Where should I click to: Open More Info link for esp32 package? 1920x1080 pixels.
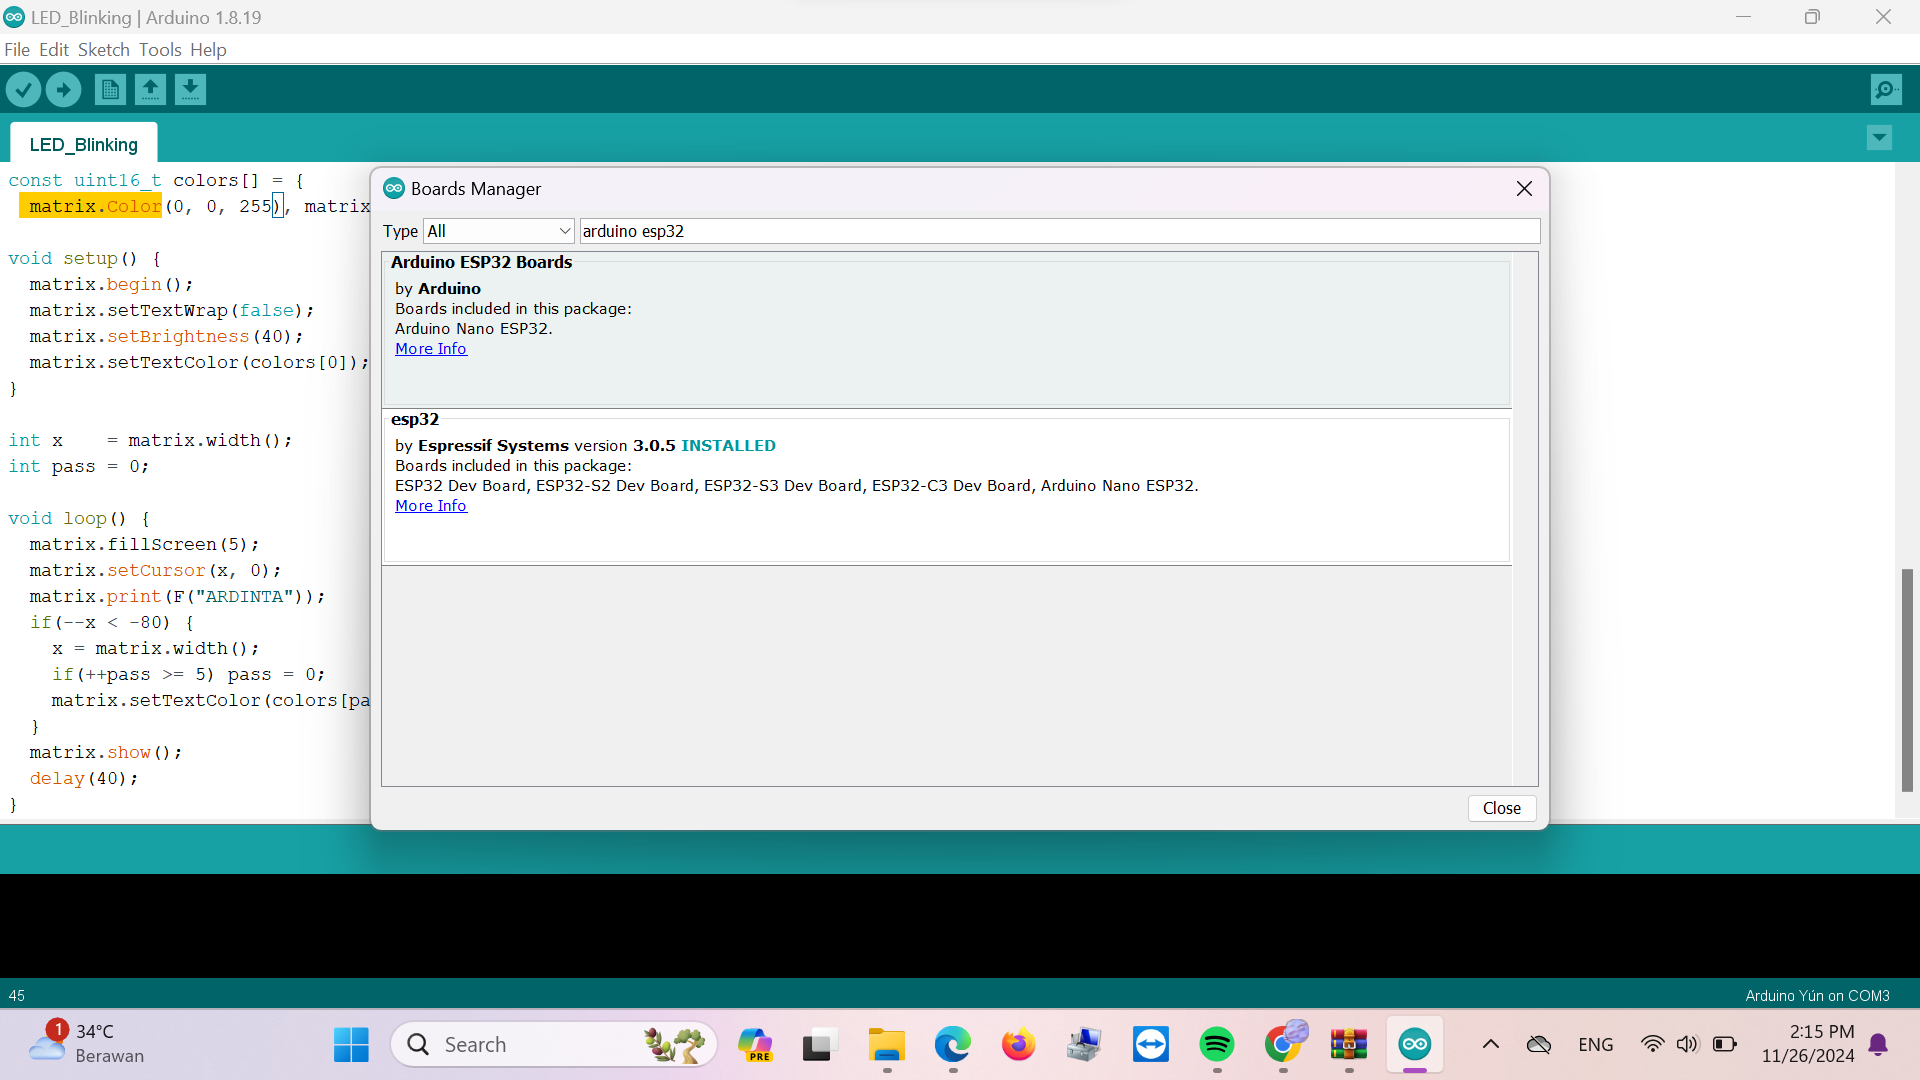[x=430, y=506]
